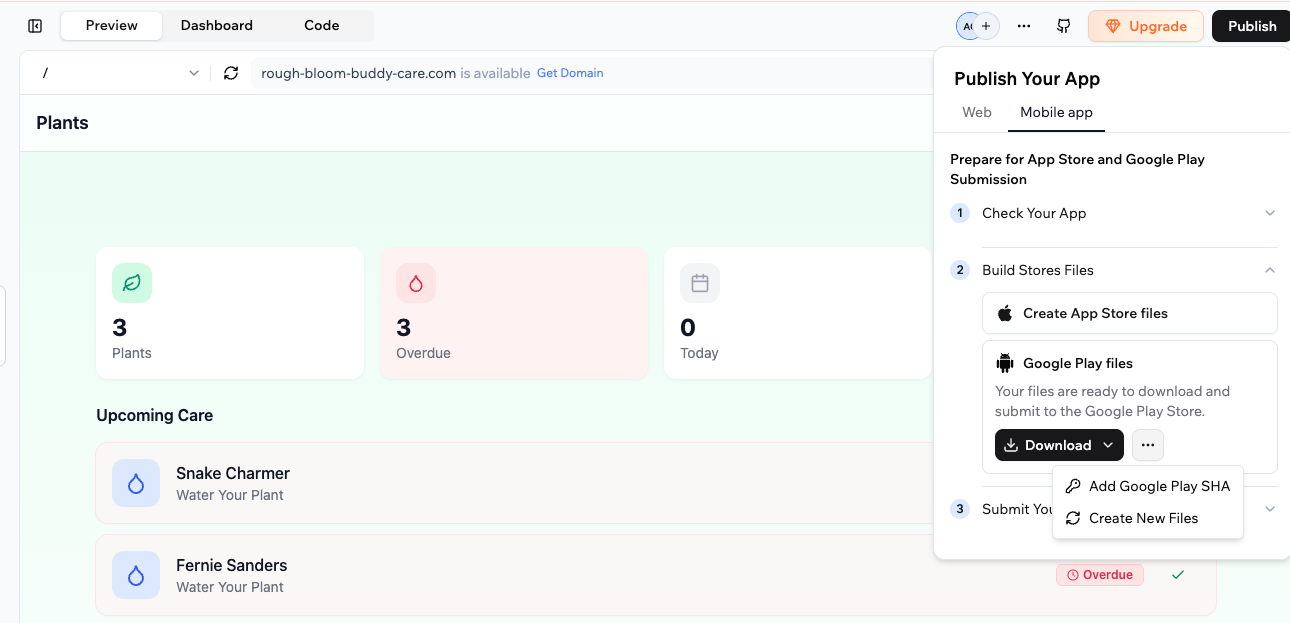Open the GitHub integration icon
1290x623 pixels.
pos(1064,26)
